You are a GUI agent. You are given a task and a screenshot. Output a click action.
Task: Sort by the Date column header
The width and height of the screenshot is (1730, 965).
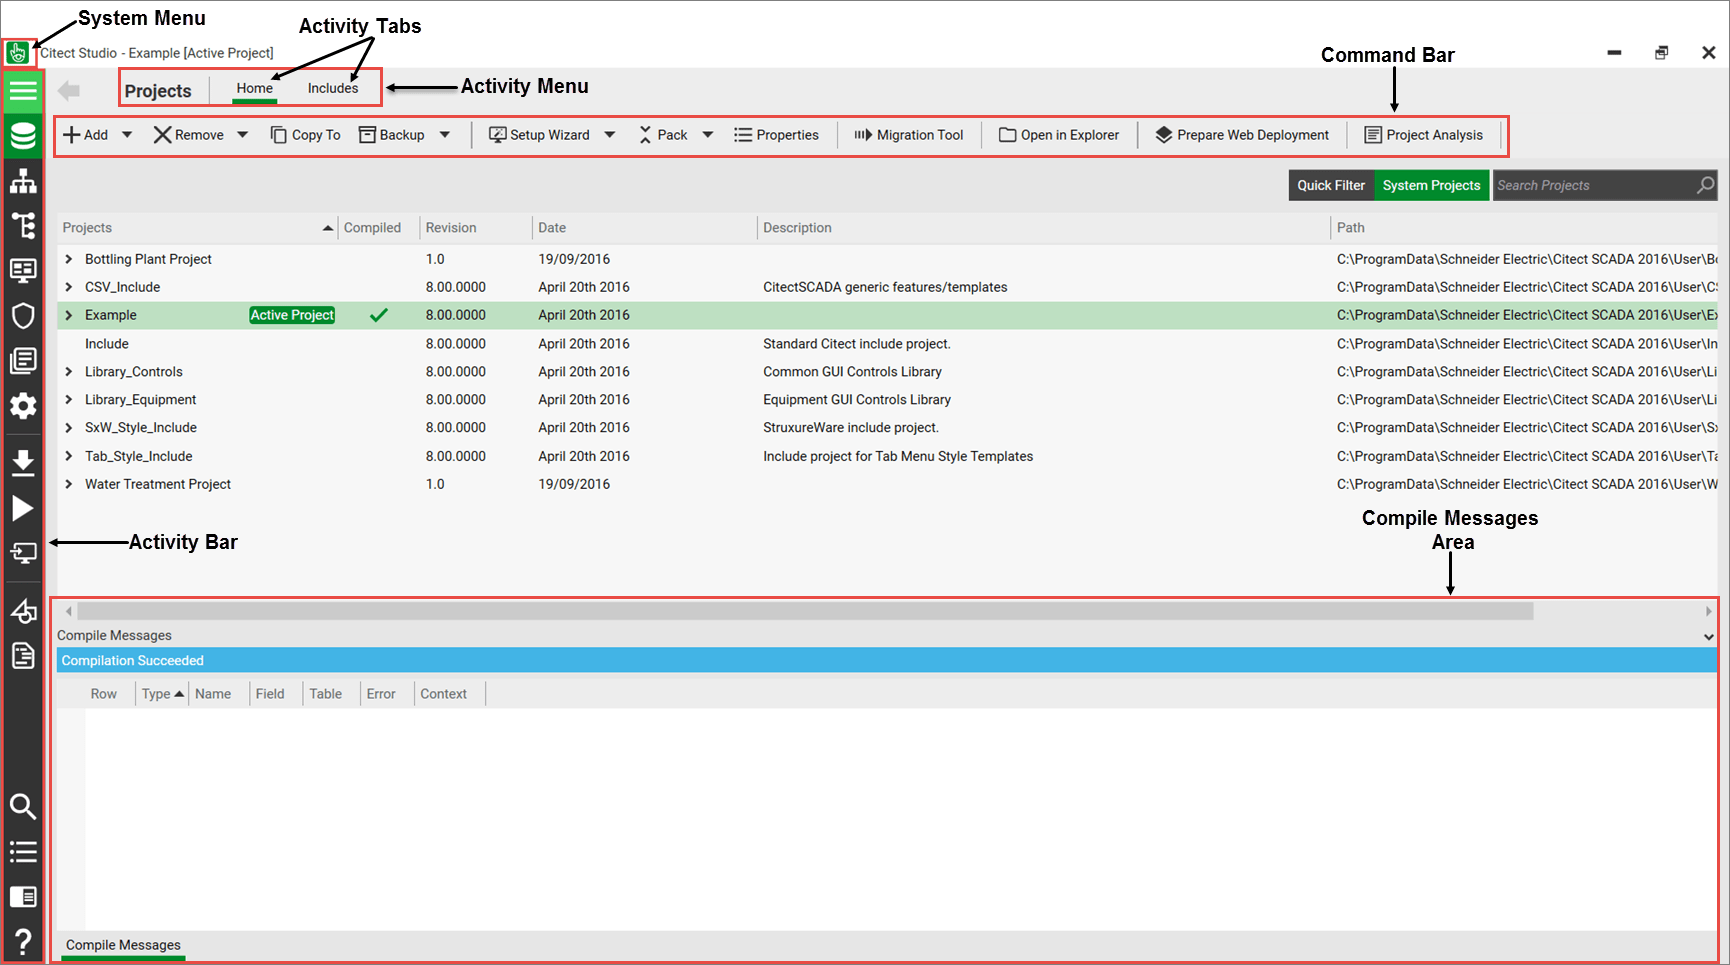click(645, 228)
